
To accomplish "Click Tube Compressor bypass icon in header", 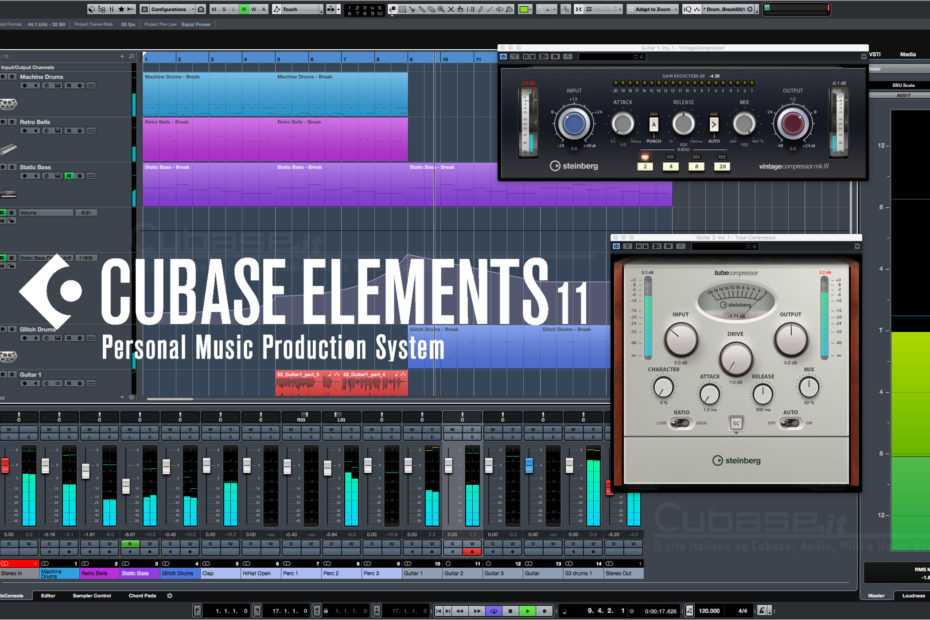I will 616,246.
